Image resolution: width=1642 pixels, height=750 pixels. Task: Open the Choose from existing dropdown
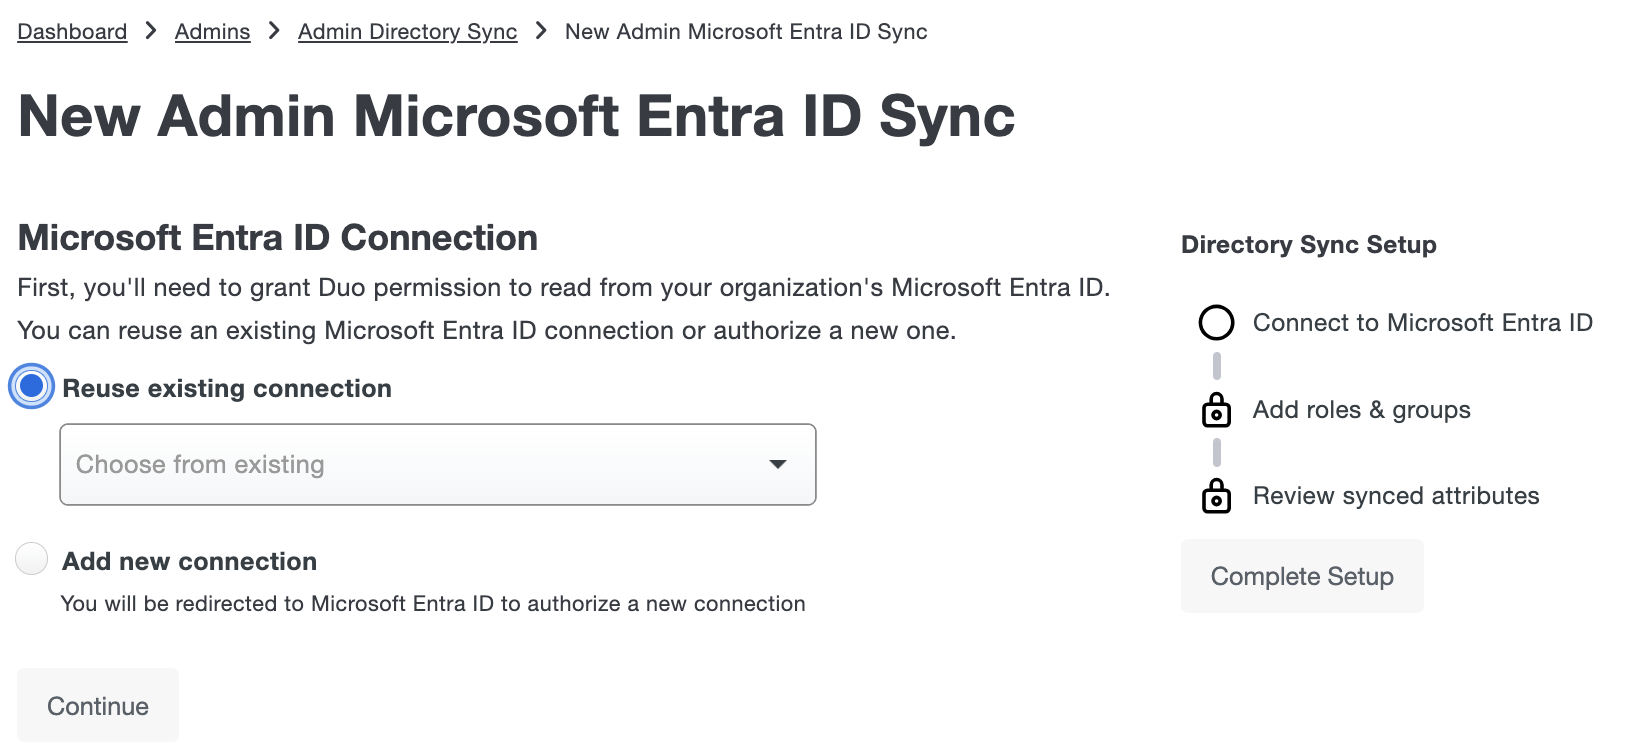point(438,465)
